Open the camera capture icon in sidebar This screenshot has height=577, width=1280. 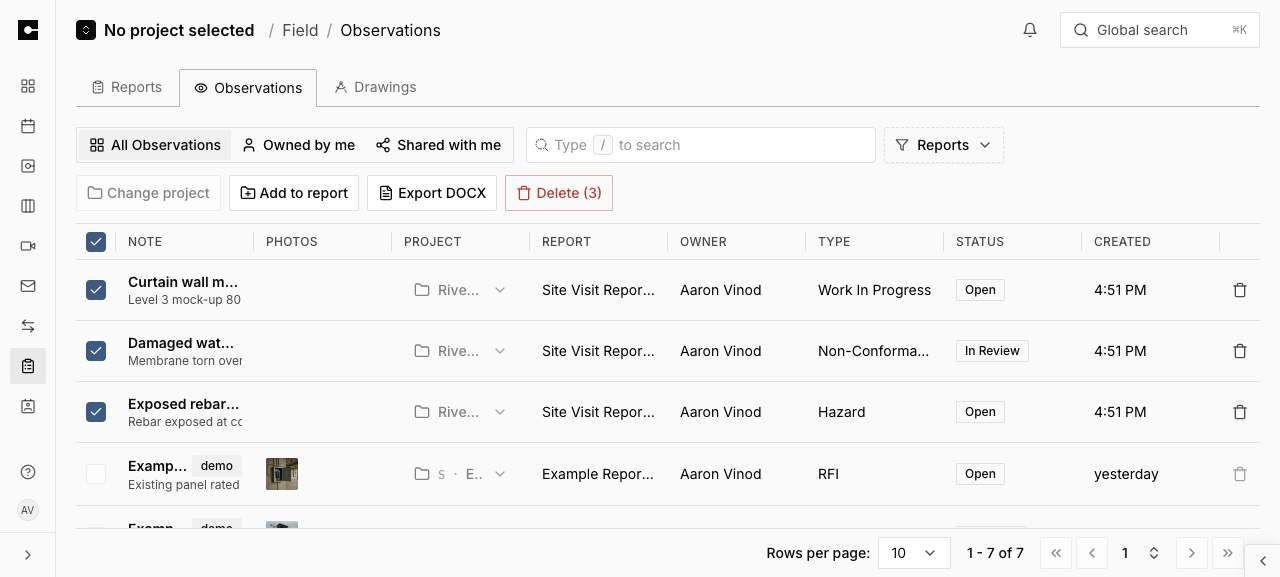tap(28, 166)
